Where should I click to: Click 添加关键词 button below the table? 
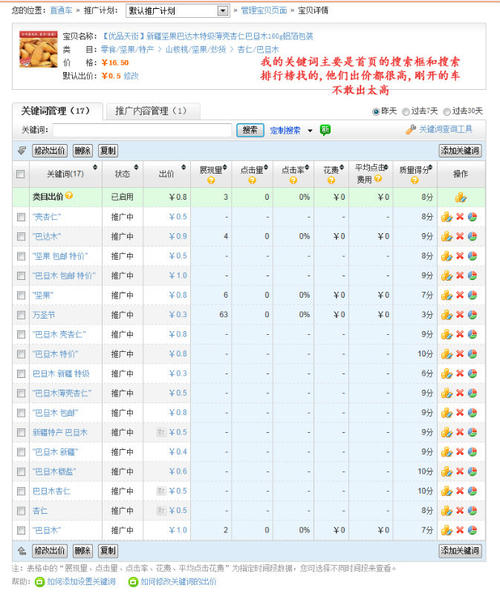460,550
